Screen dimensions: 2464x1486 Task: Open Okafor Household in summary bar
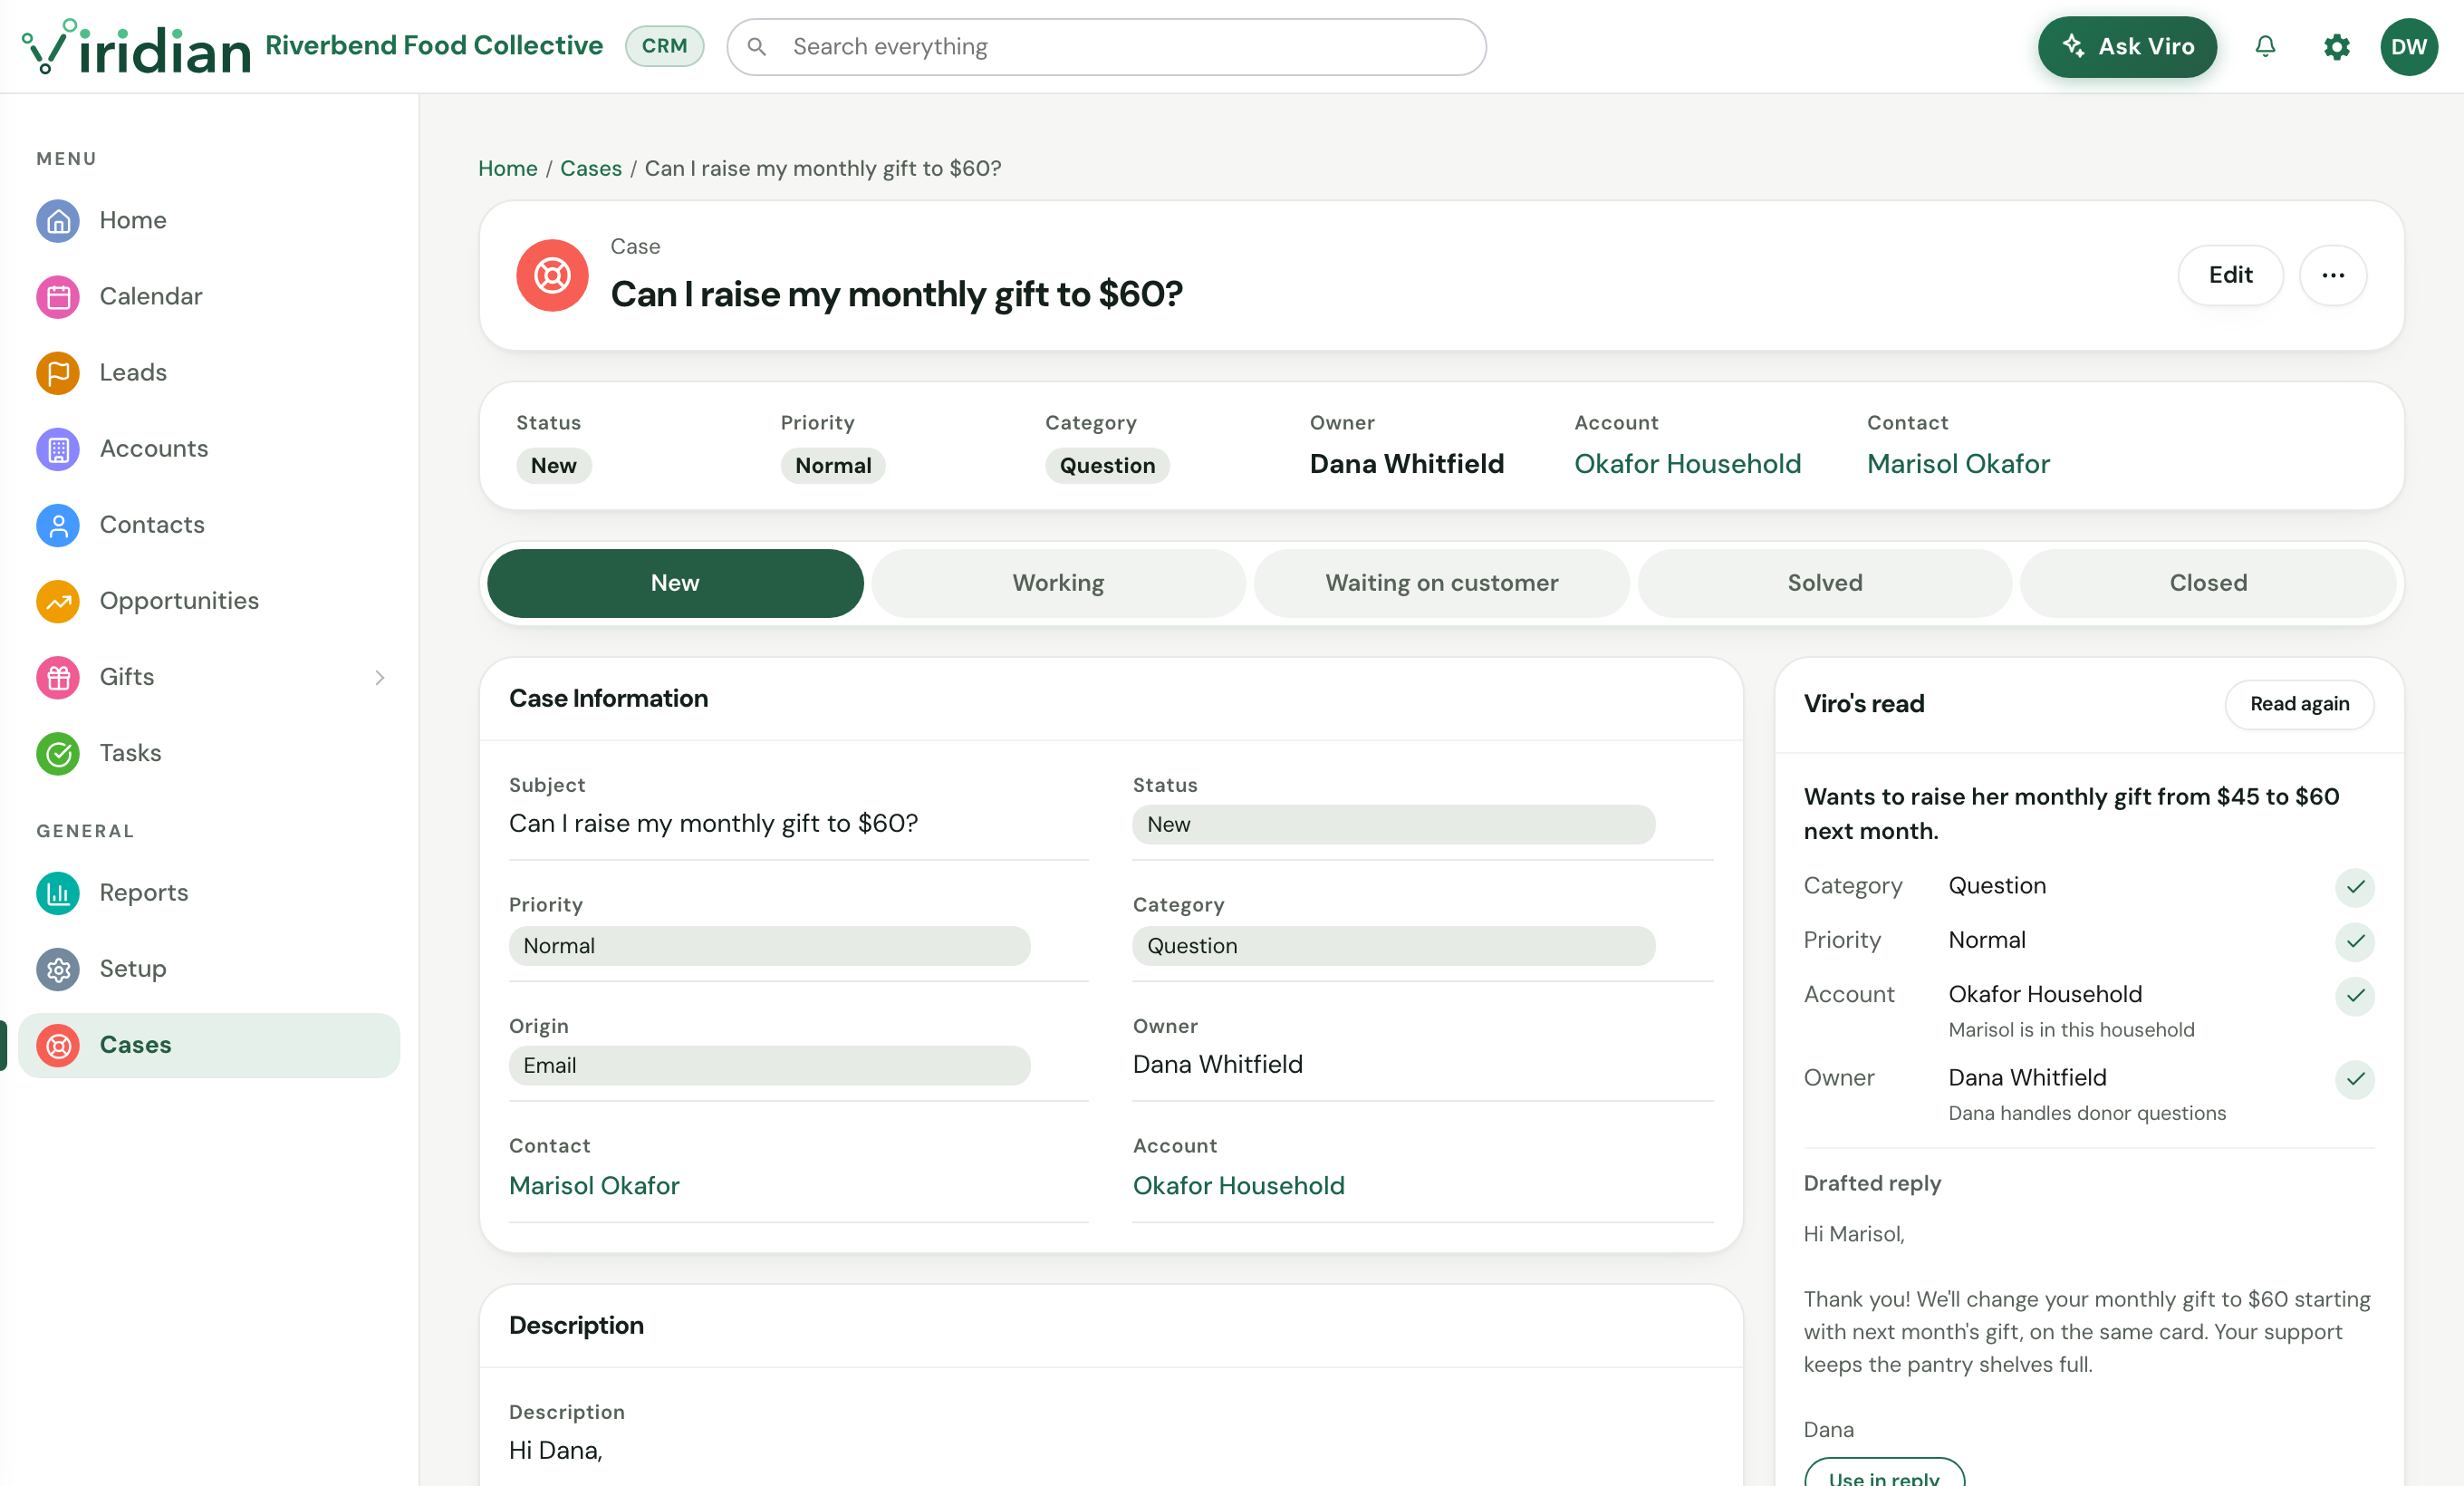click(x=1687, y=464)
